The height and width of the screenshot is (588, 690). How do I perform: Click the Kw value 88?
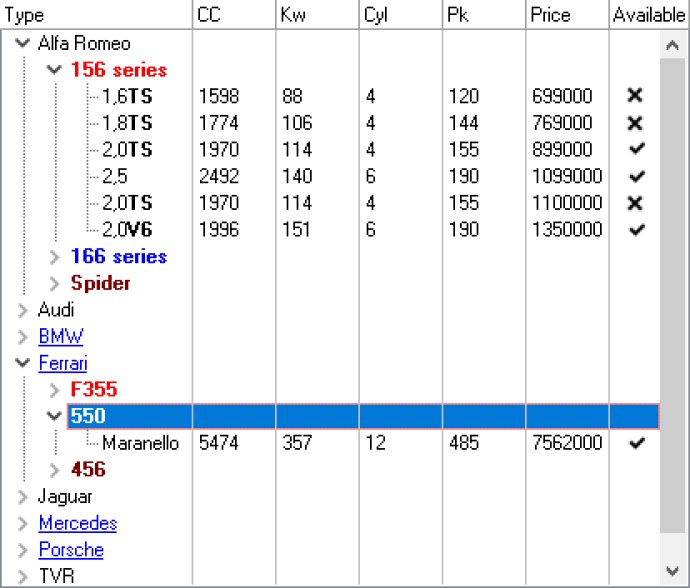292,96
